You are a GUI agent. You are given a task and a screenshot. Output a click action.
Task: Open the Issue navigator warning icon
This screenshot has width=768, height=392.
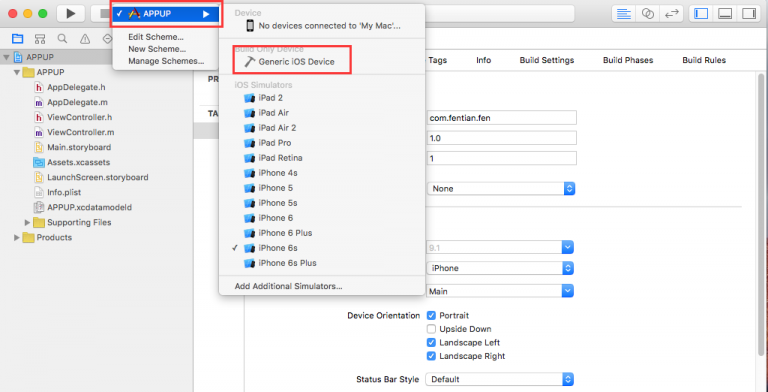point(85,39)
